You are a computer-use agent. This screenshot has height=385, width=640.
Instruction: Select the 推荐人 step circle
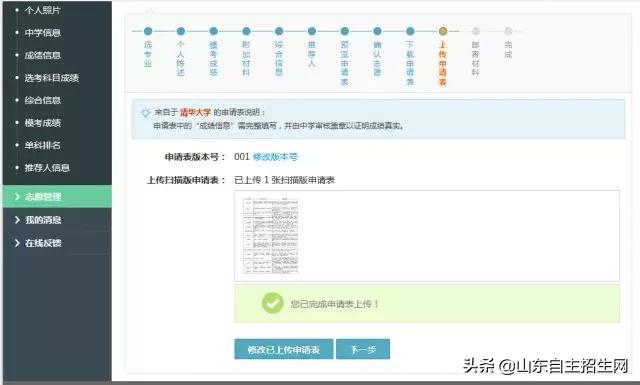coord(312,31)
